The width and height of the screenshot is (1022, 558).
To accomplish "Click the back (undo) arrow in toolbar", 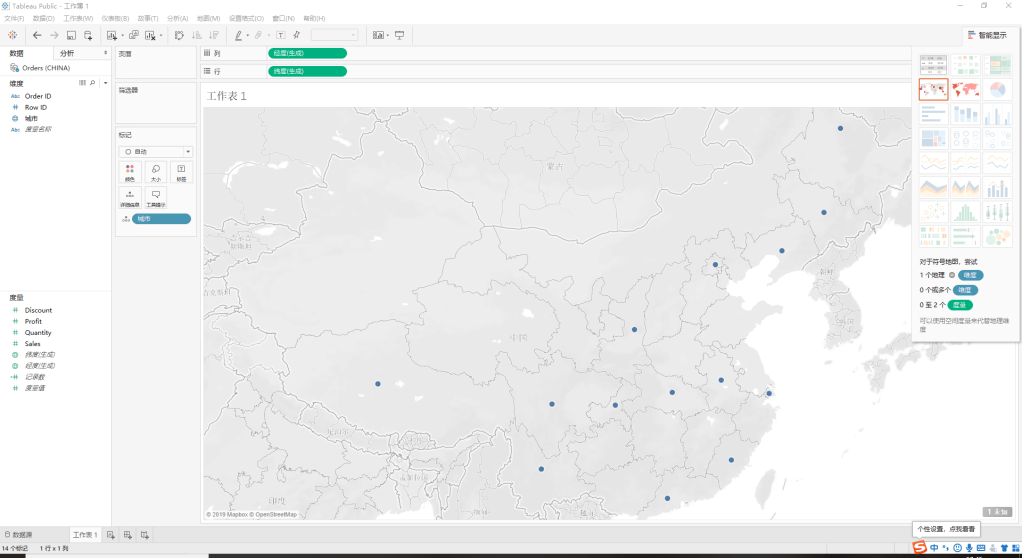I will click(x=37, y=35).
